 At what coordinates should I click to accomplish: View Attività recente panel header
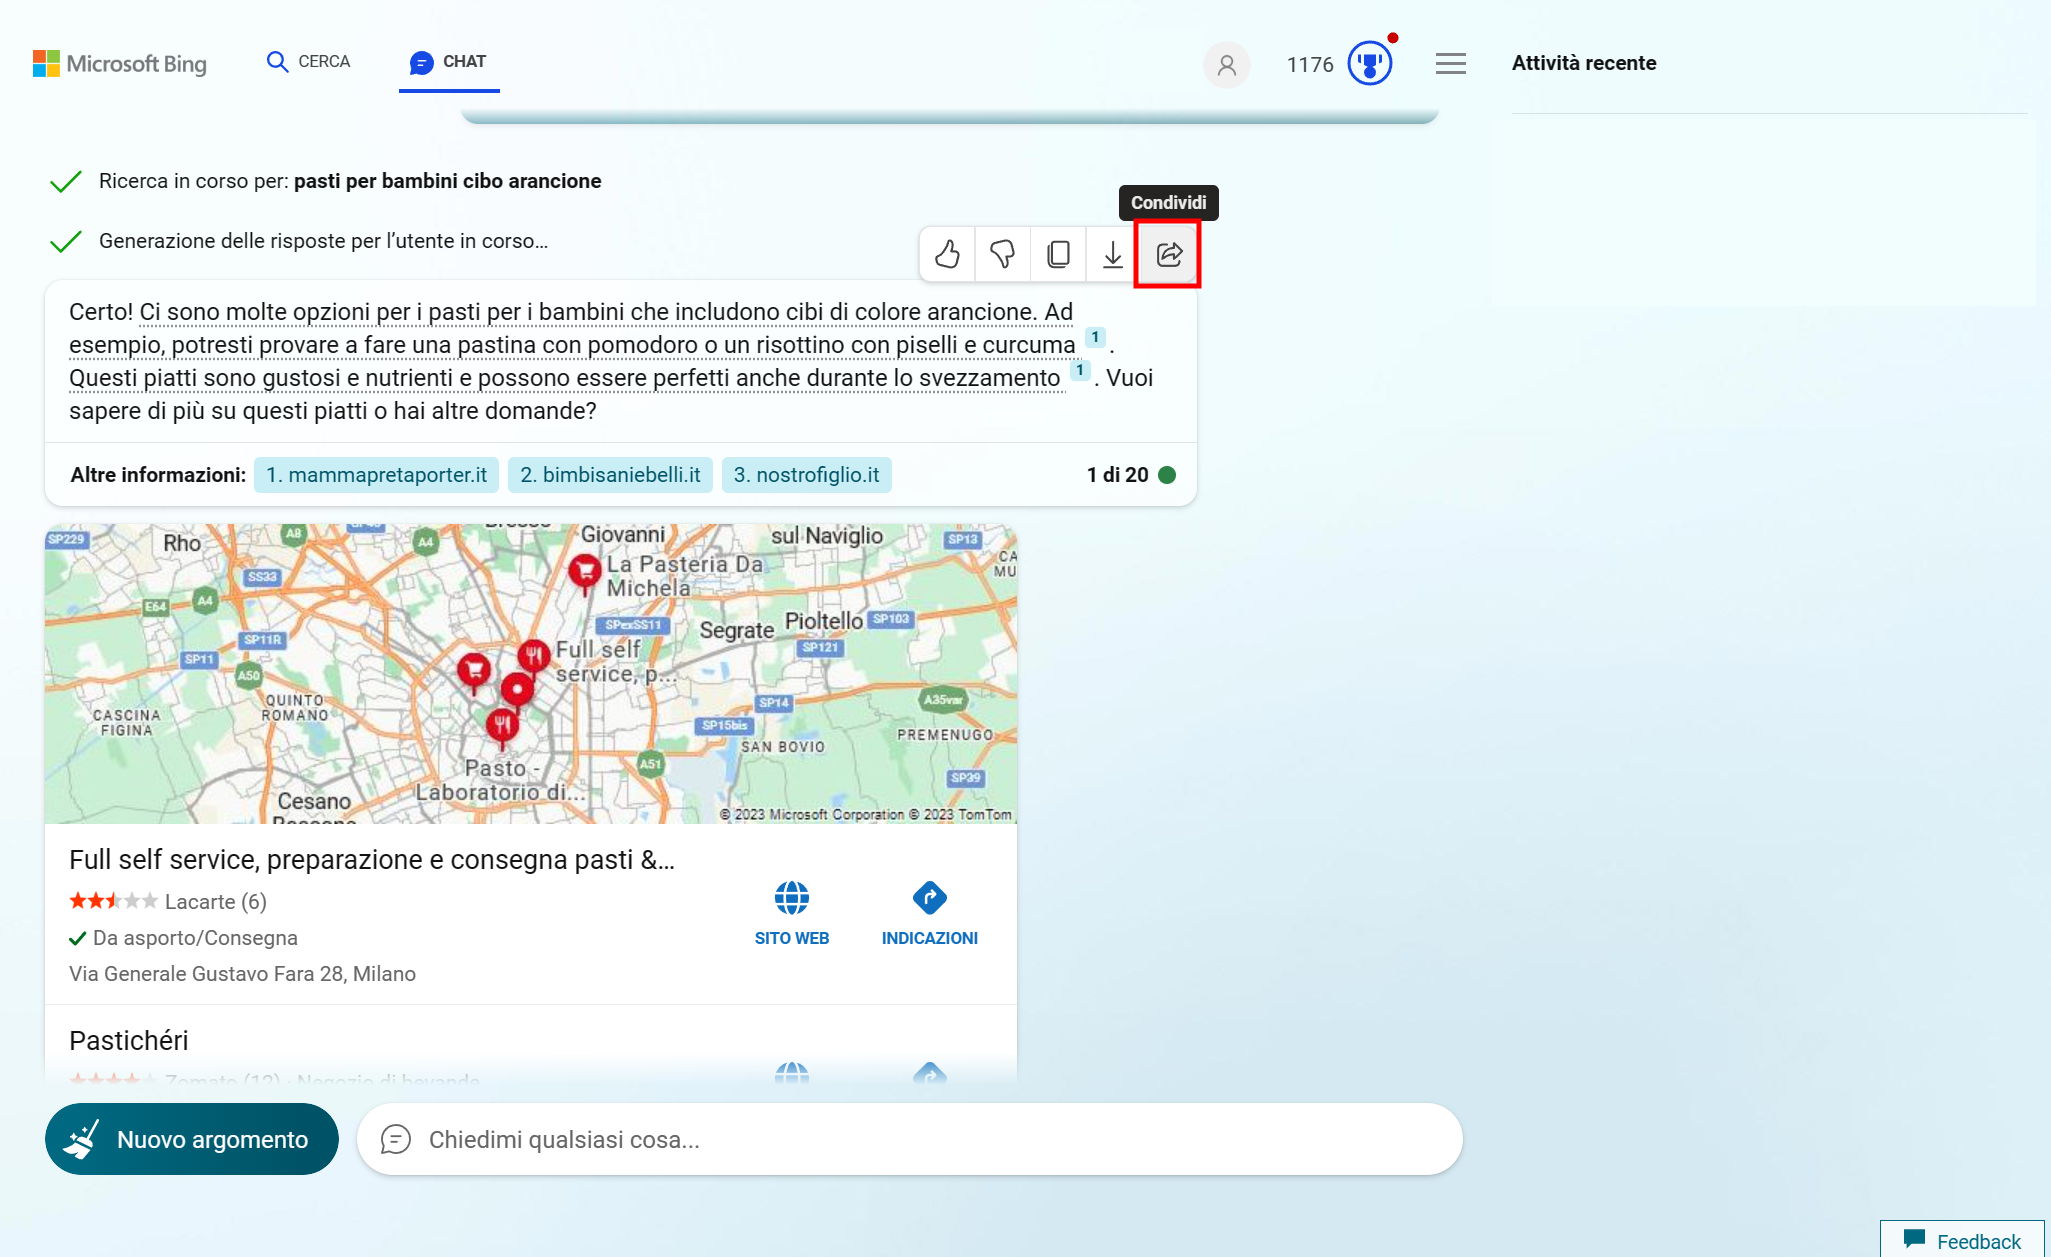click(1583, 62)
